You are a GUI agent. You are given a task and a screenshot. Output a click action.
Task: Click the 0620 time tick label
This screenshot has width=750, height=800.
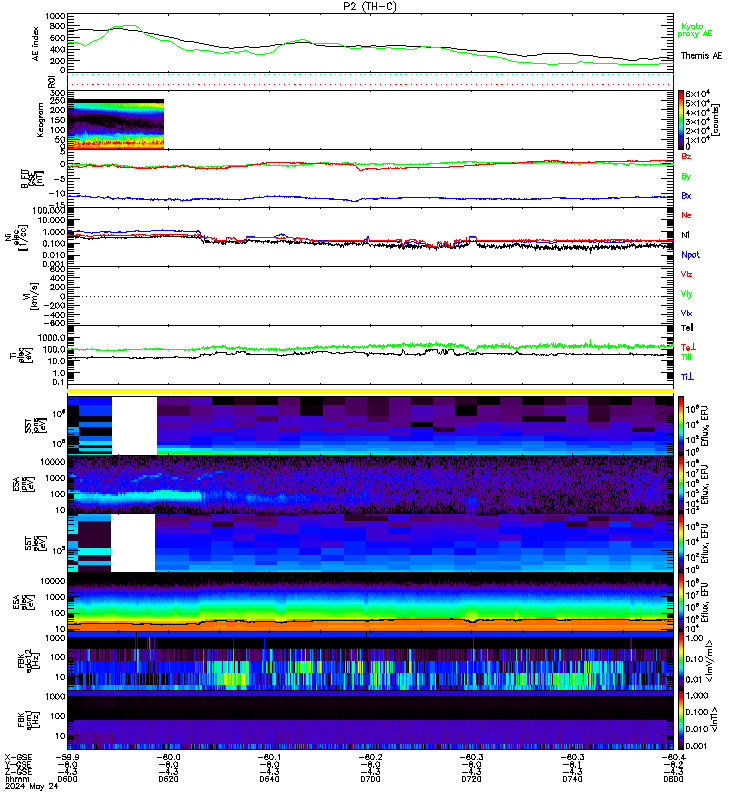(168, 779)
